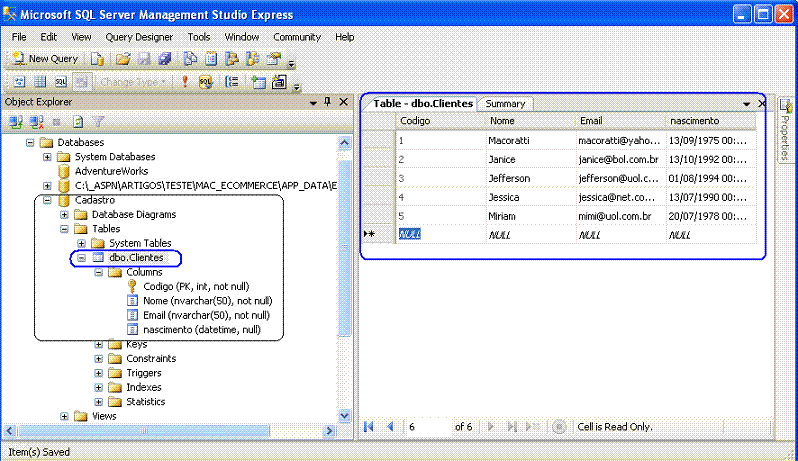
Task: Open the Help menu
Action: coord(345,37)
